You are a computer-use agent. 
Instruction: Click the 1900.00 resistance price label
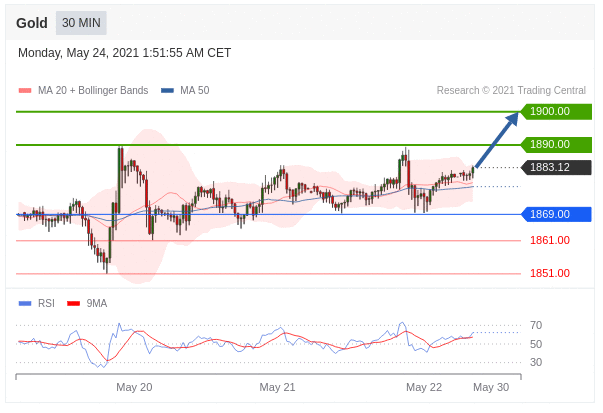tap(556, 112)
